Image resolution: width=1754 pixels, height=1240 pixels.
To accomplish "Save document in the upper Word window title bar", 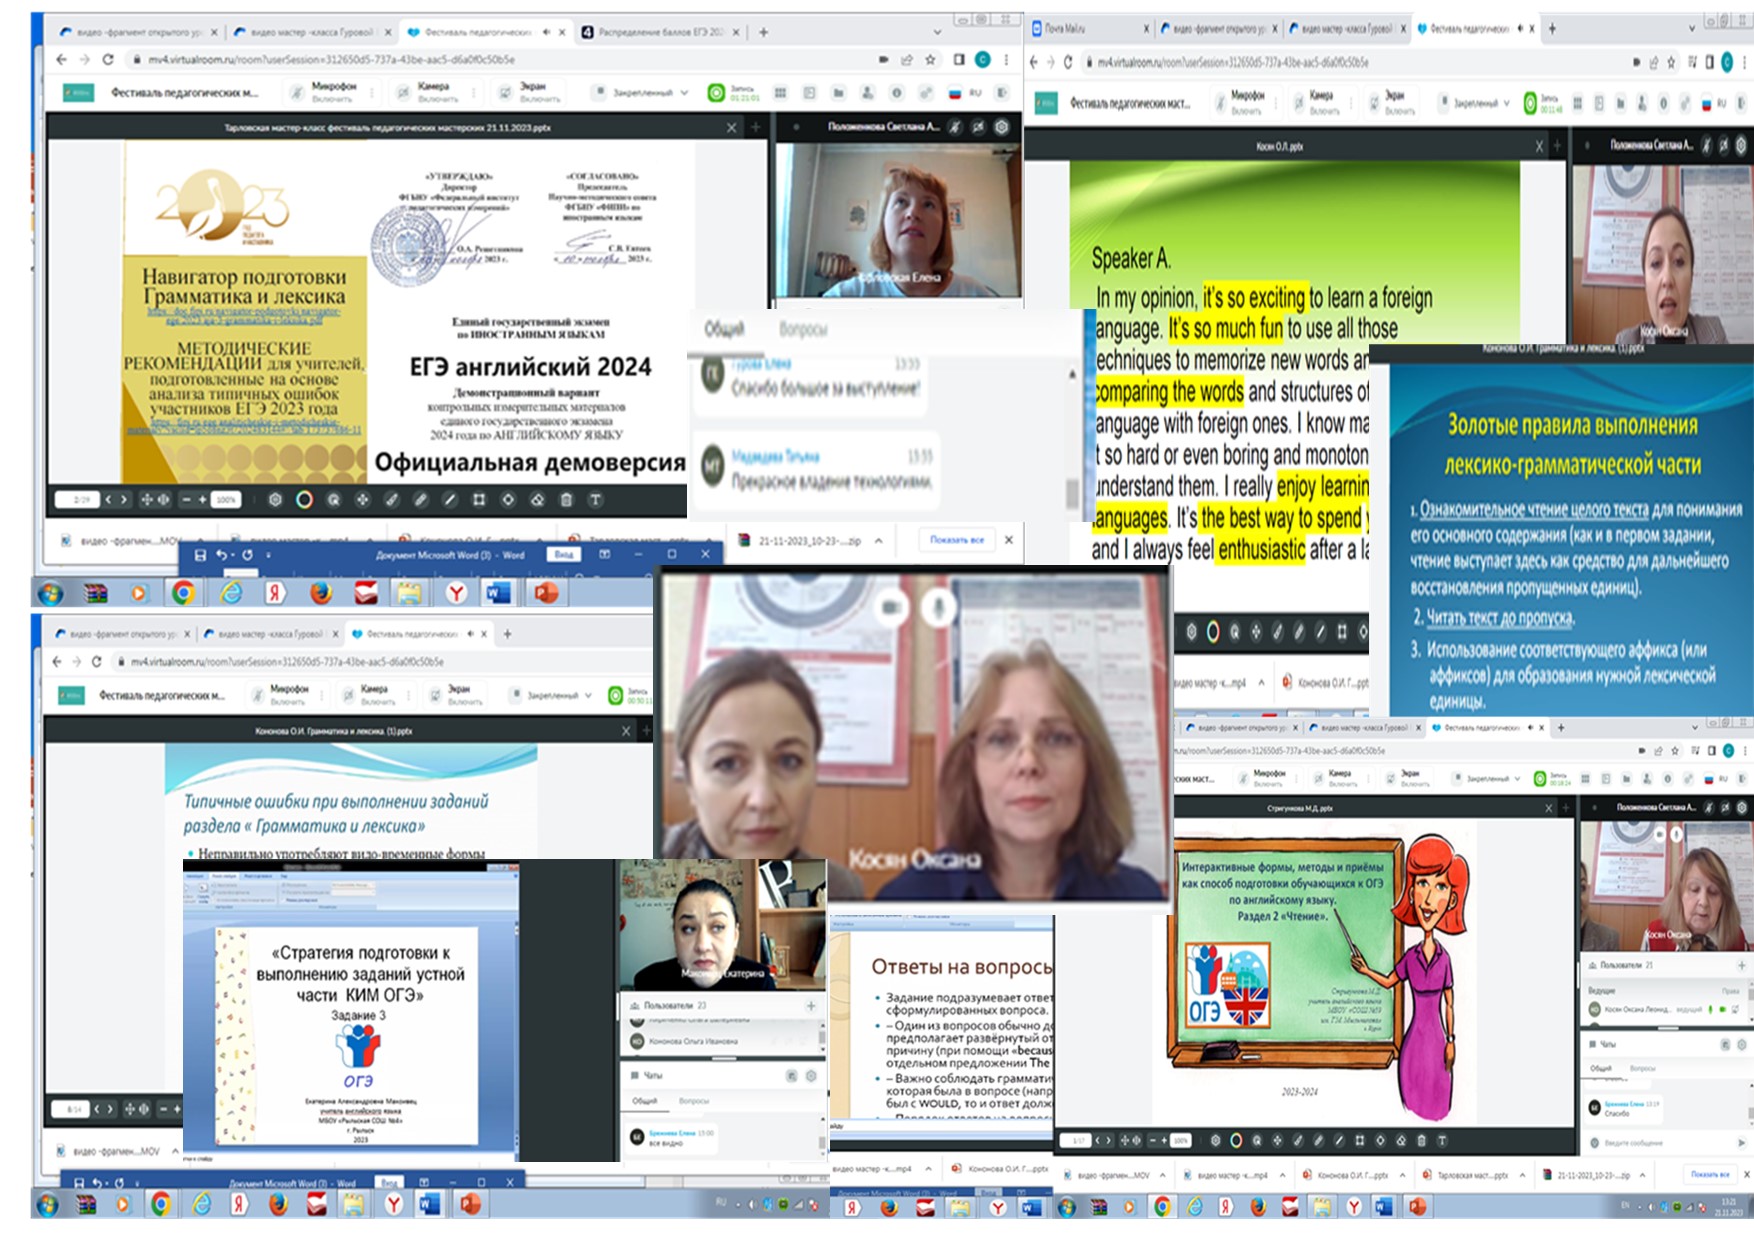I will pos(200,554).
